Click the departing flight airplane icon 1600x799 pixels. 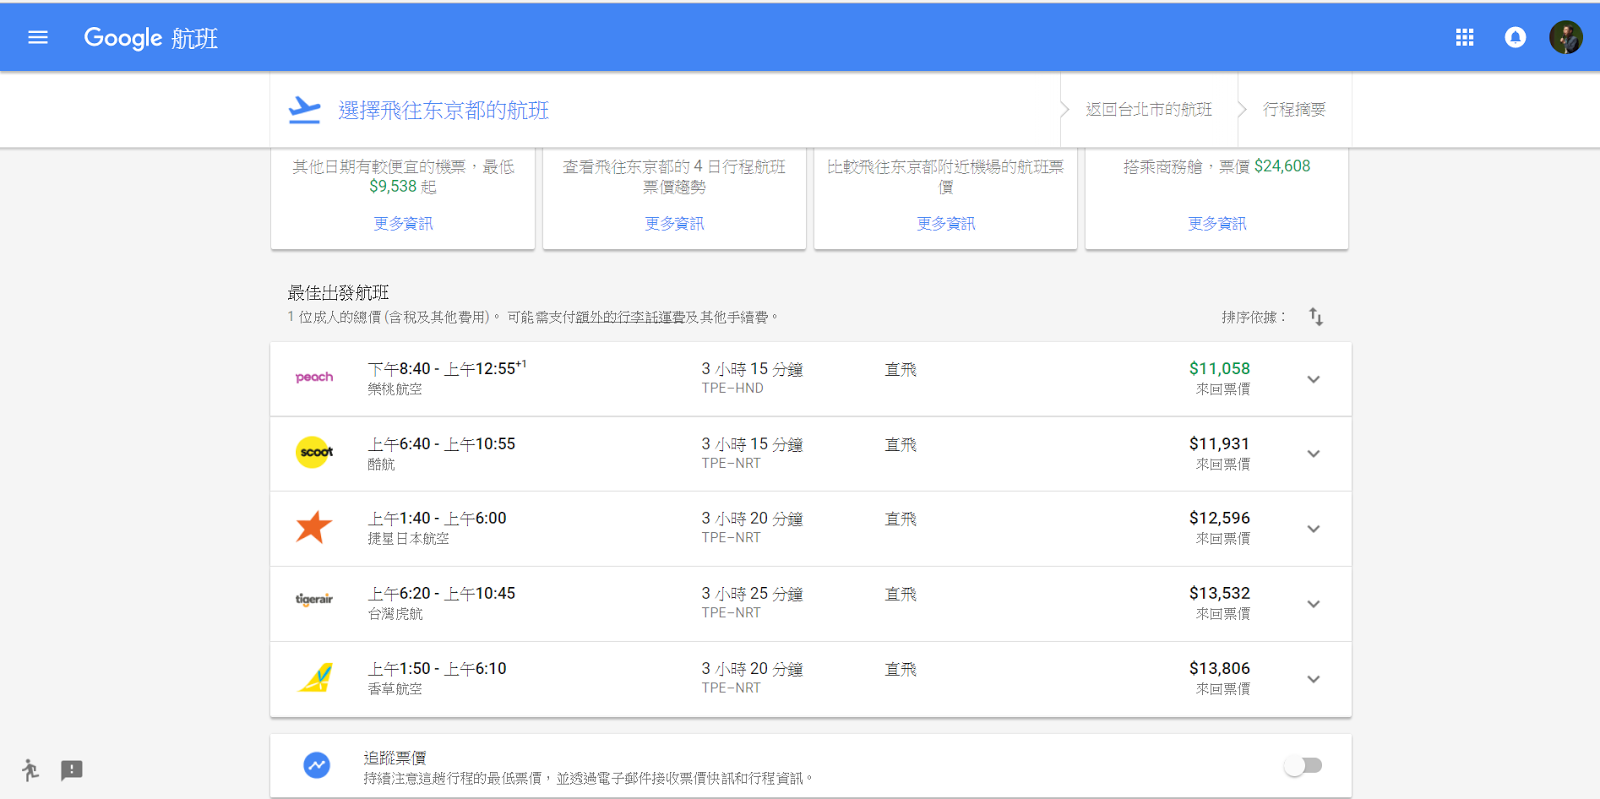(304, 110)
